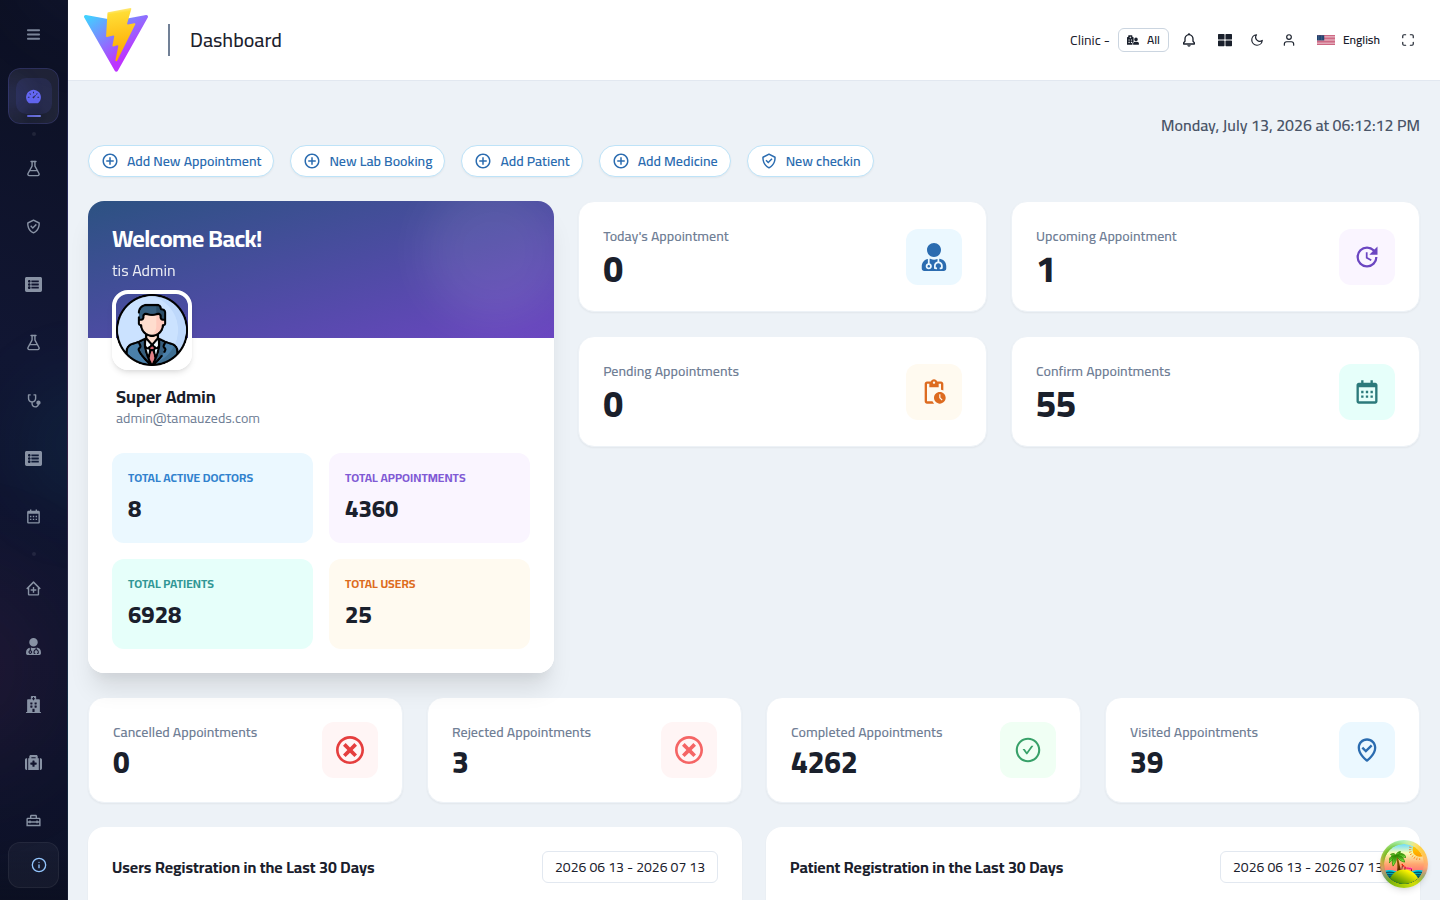The height and width of the screenshot is (900, 1440).
Task: Open Users Registration date range picker
Action: 630,867
